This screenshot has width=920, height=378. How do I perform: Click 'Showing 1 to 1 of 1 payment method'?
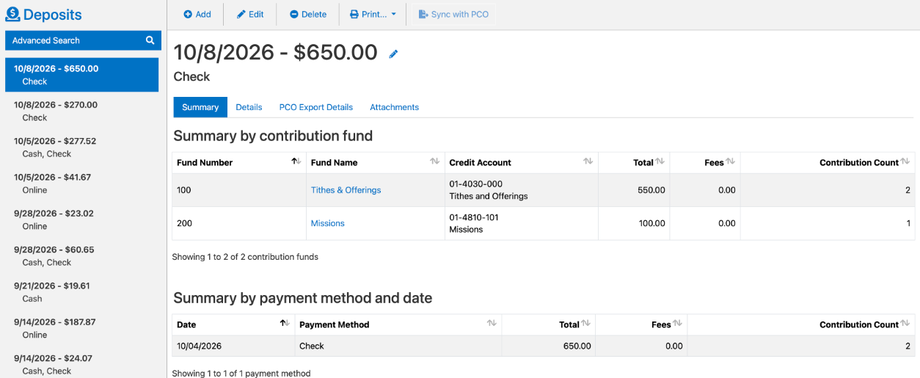point(241,373)
